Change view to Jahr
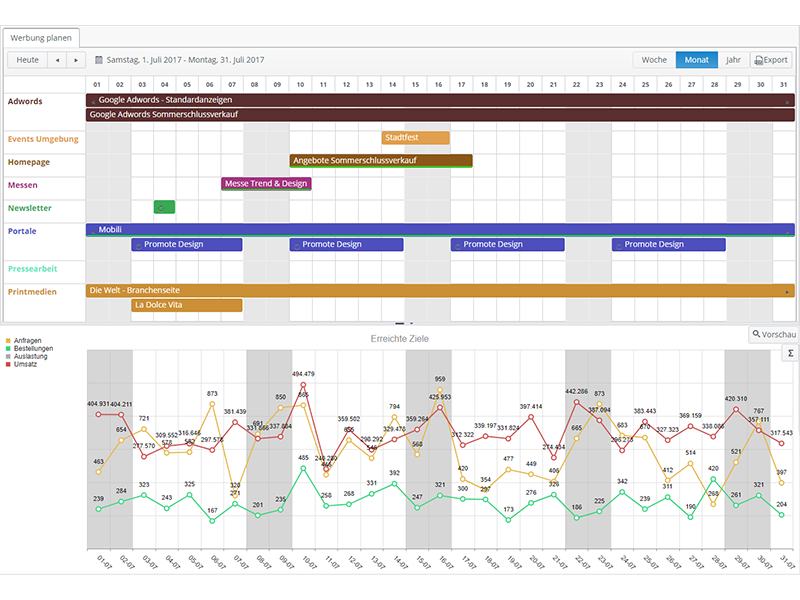Screen dimensions: 800x600 (x=733, y=60)
